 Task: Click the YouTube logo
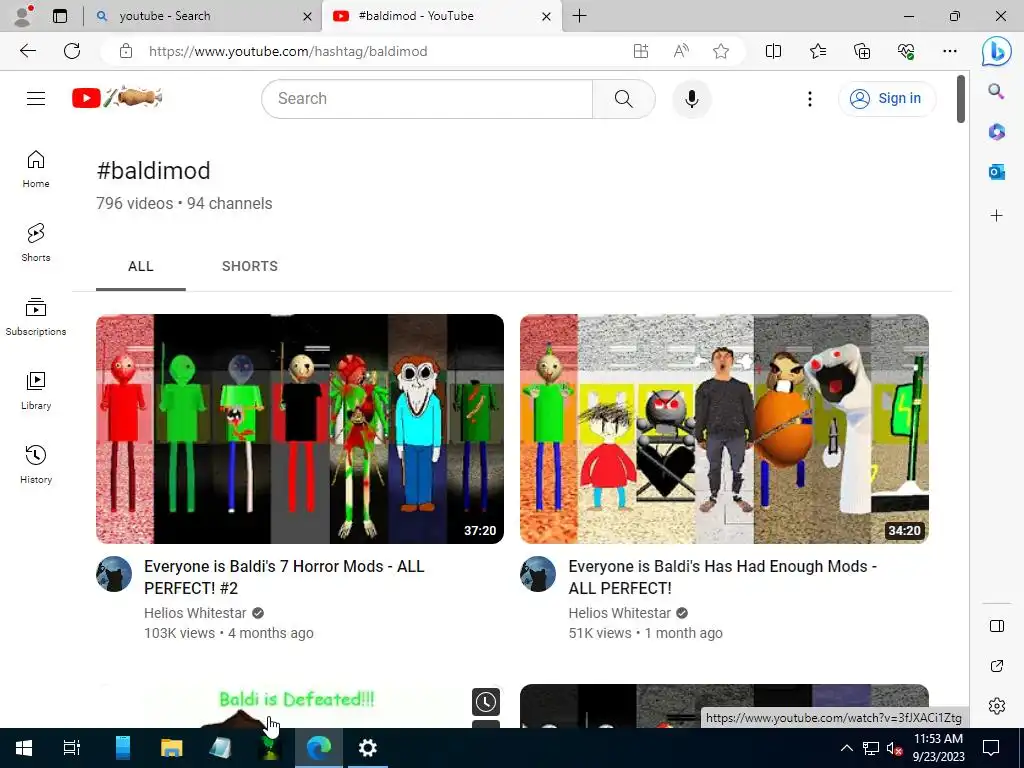coord(117,98)
